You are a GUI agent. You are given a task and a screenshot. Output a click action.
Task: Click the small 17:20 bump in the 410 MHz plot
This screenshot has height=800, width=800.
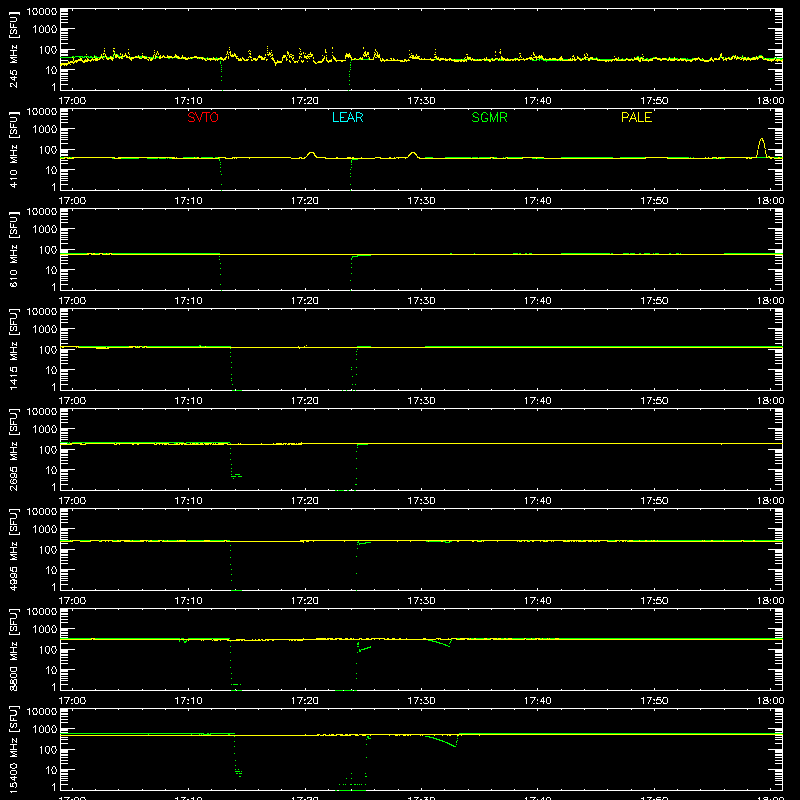point(311,155)
